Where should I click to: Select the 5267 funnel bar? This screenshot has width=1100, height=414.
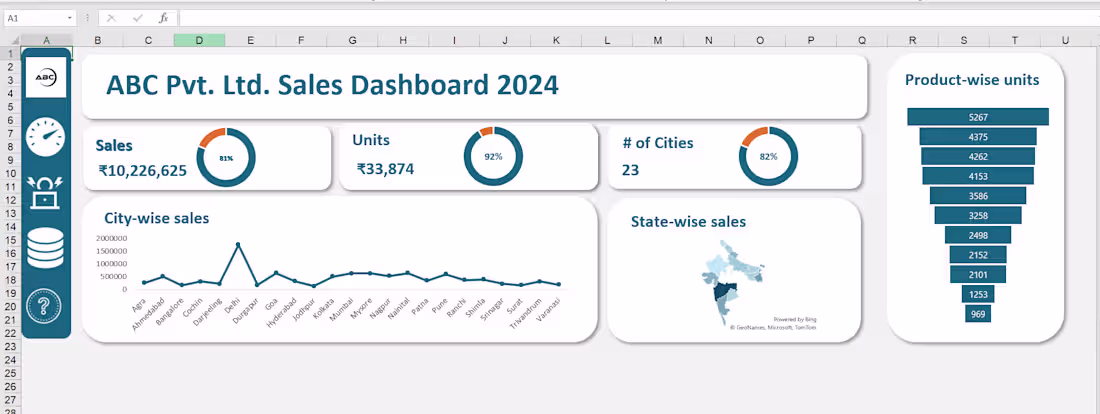[x=977, y=116]
